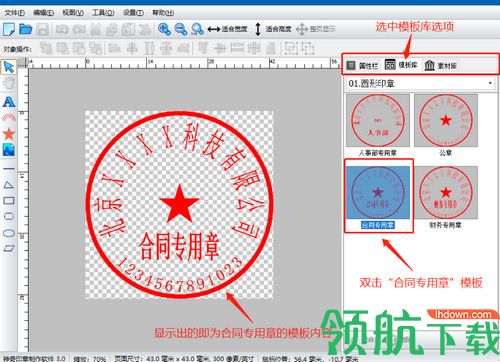Screen dimensions: 500x362
Task: Select the 公章 template thumbnail
Action: click(446, 120)
